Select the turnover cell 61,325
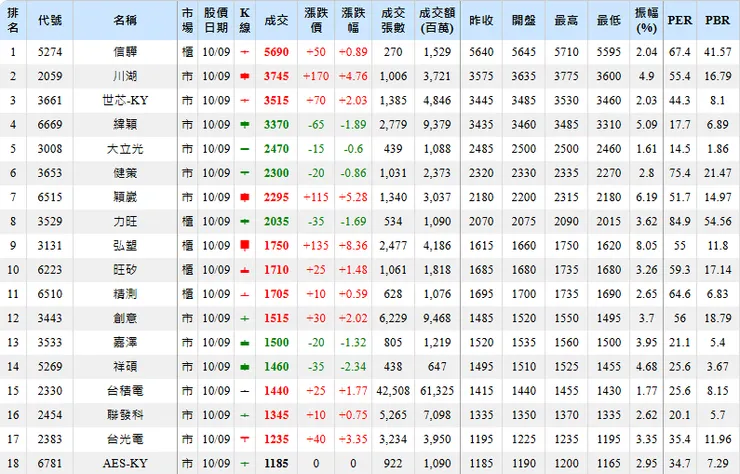This screenshot has width=740, height=474. pyautogui.click(x=437, y=391)
